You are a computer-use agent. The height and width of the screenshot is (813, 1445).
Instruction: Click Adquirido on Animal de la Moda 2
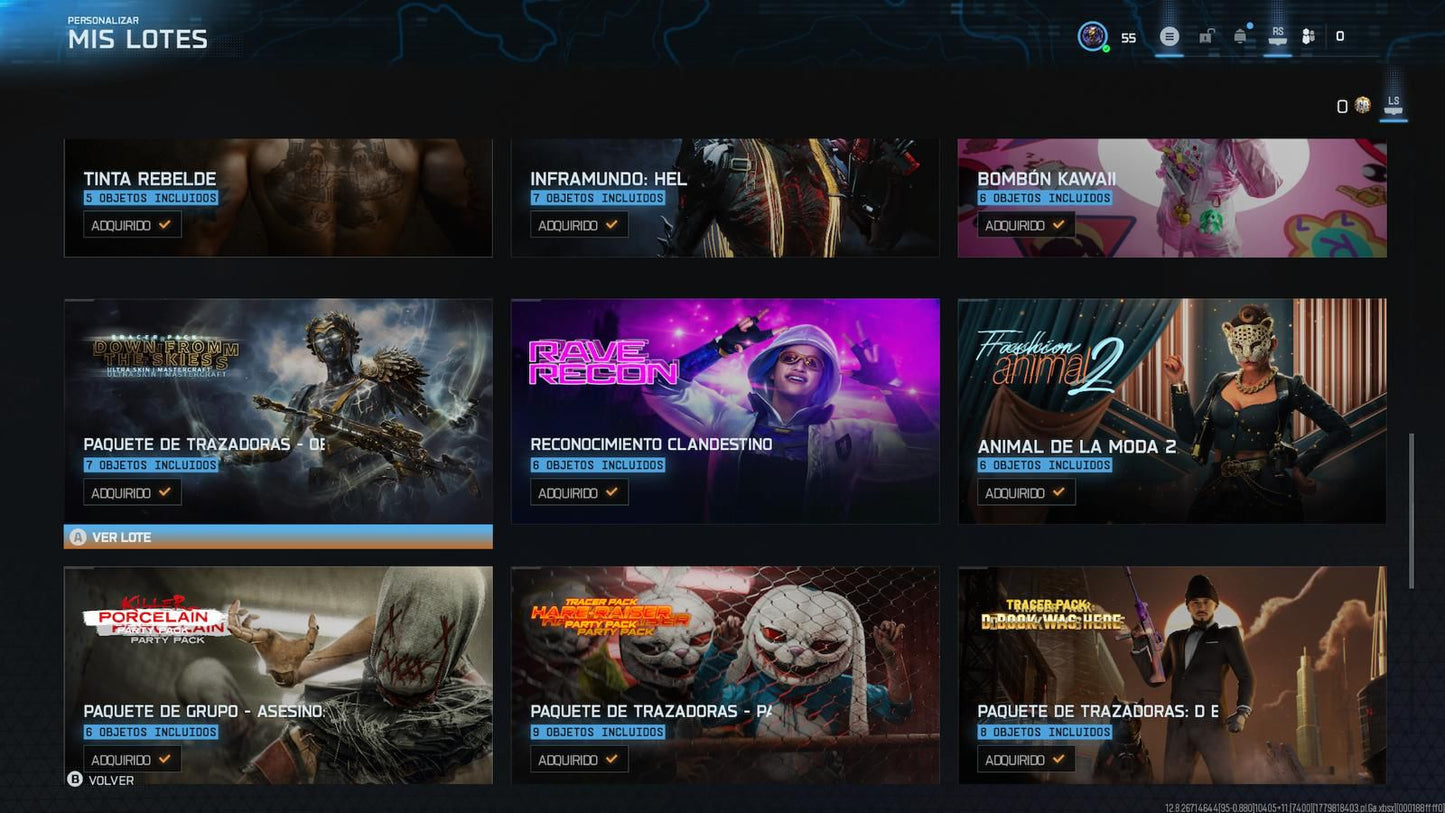coord(1026,492)
